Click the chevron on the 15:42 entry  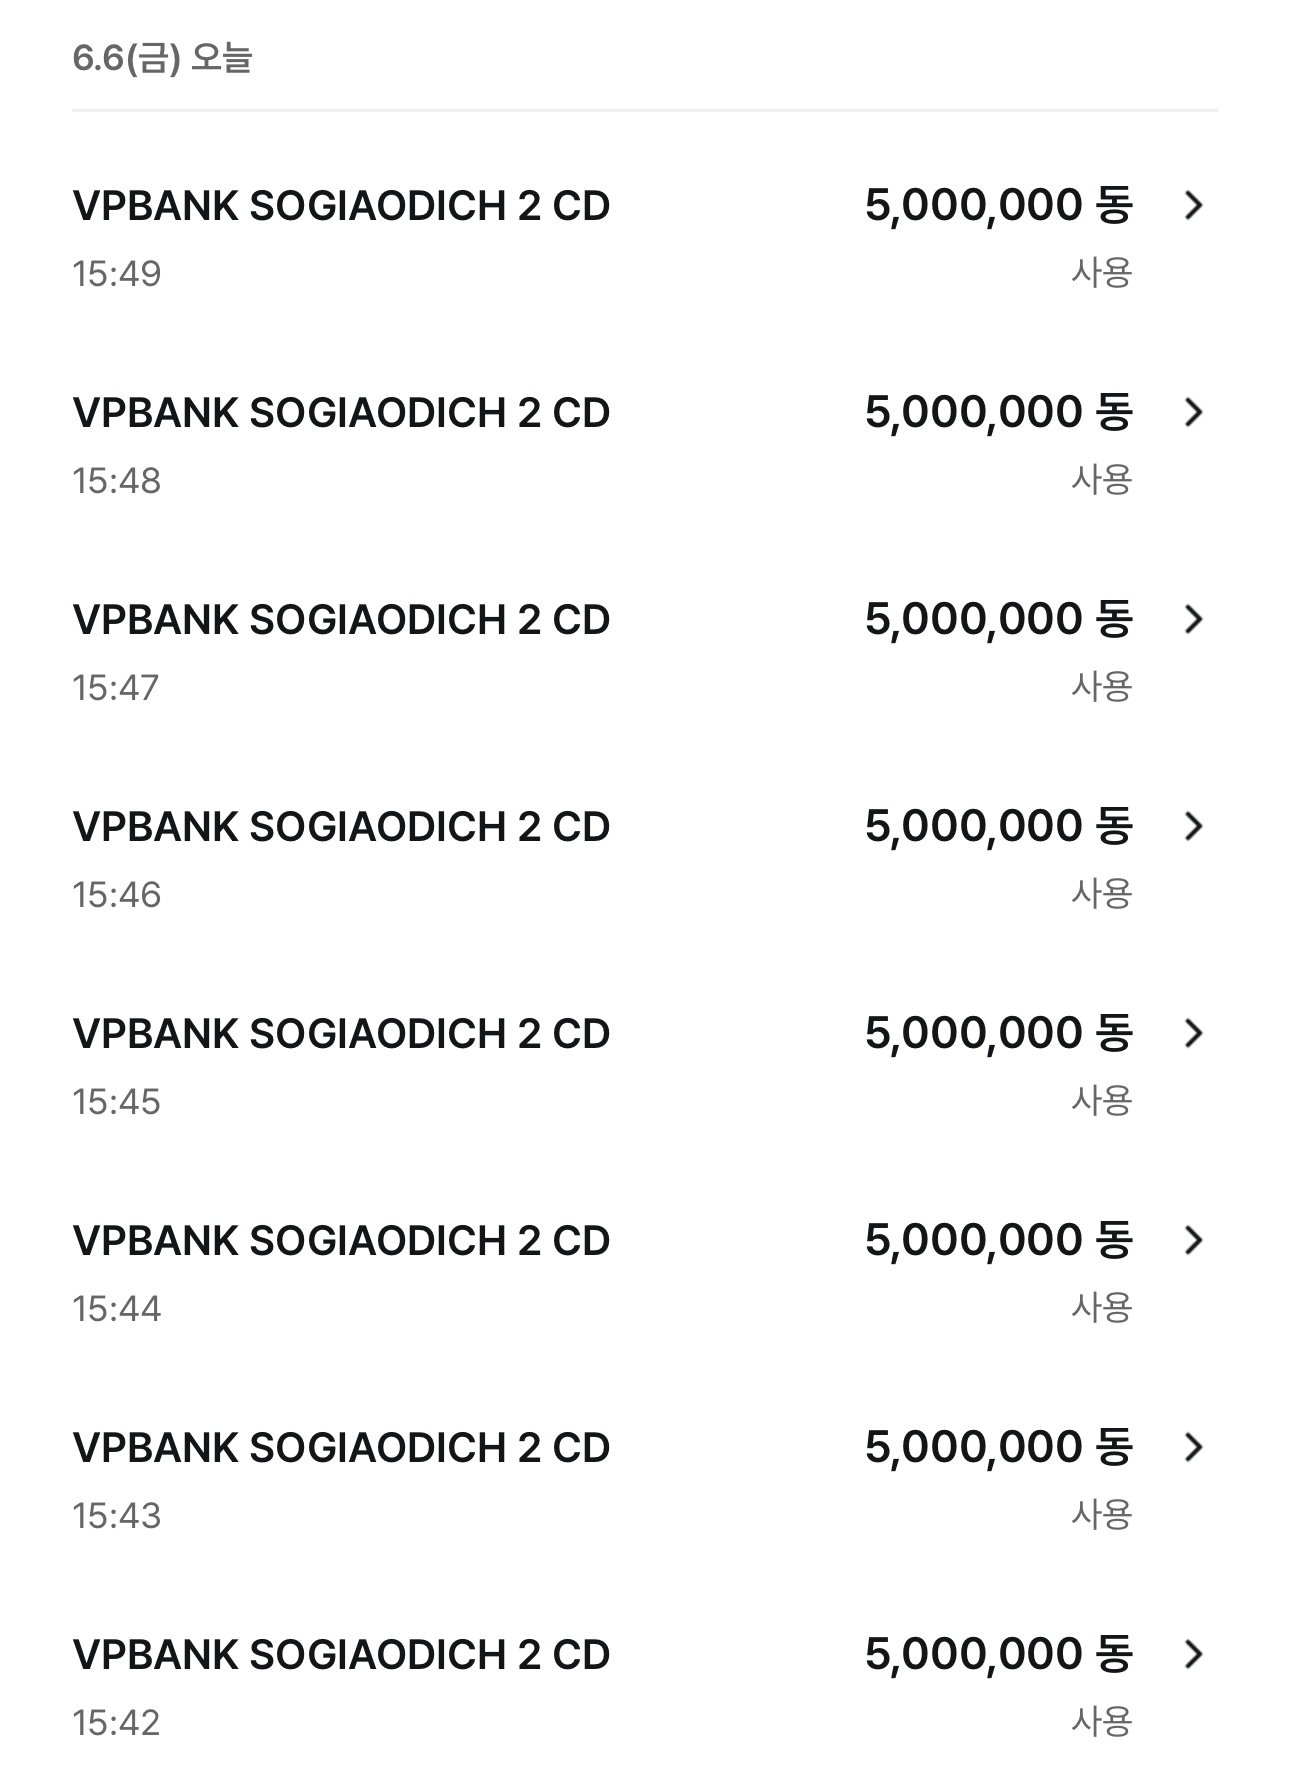pos(1193,1655)
